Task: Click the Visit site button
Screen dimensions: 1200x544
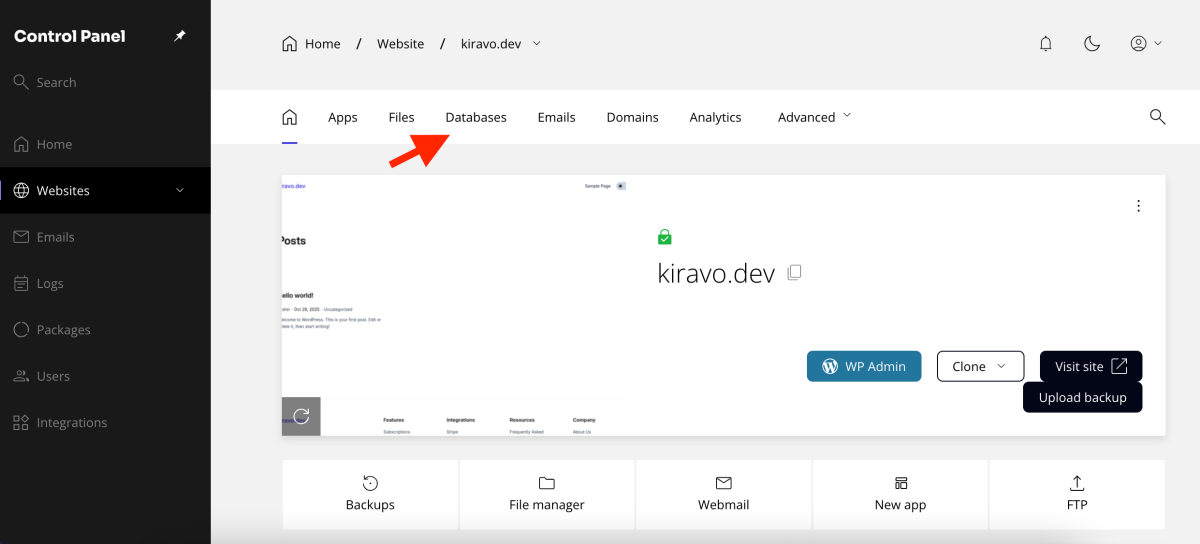Action: tap(1090, 366)
